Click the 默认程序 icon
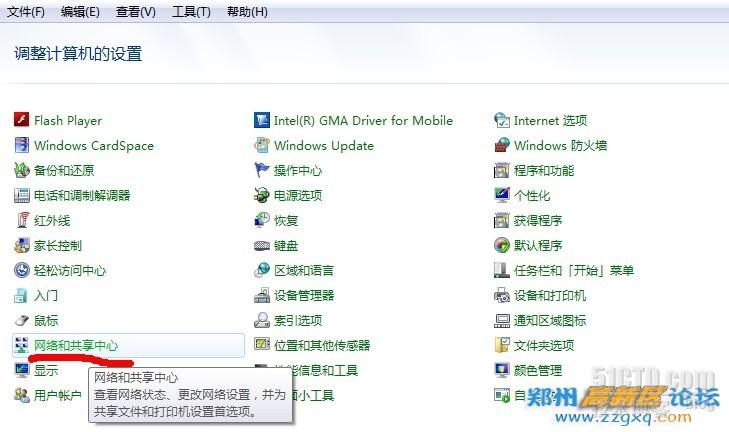 502,245
